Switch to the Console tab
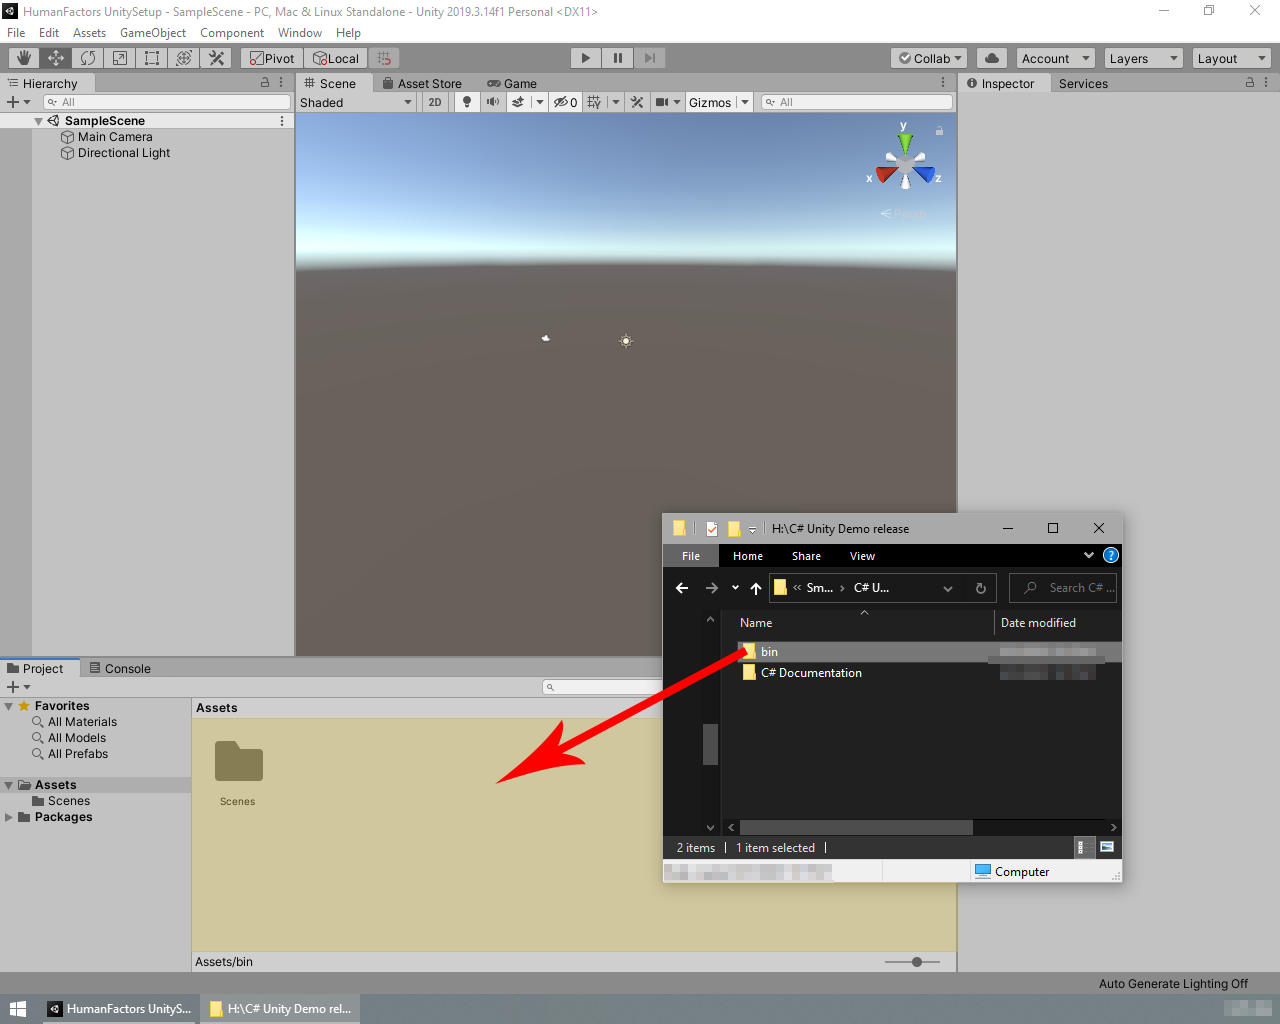The height and width of the screenshot is (1024, 1280). 120,668
